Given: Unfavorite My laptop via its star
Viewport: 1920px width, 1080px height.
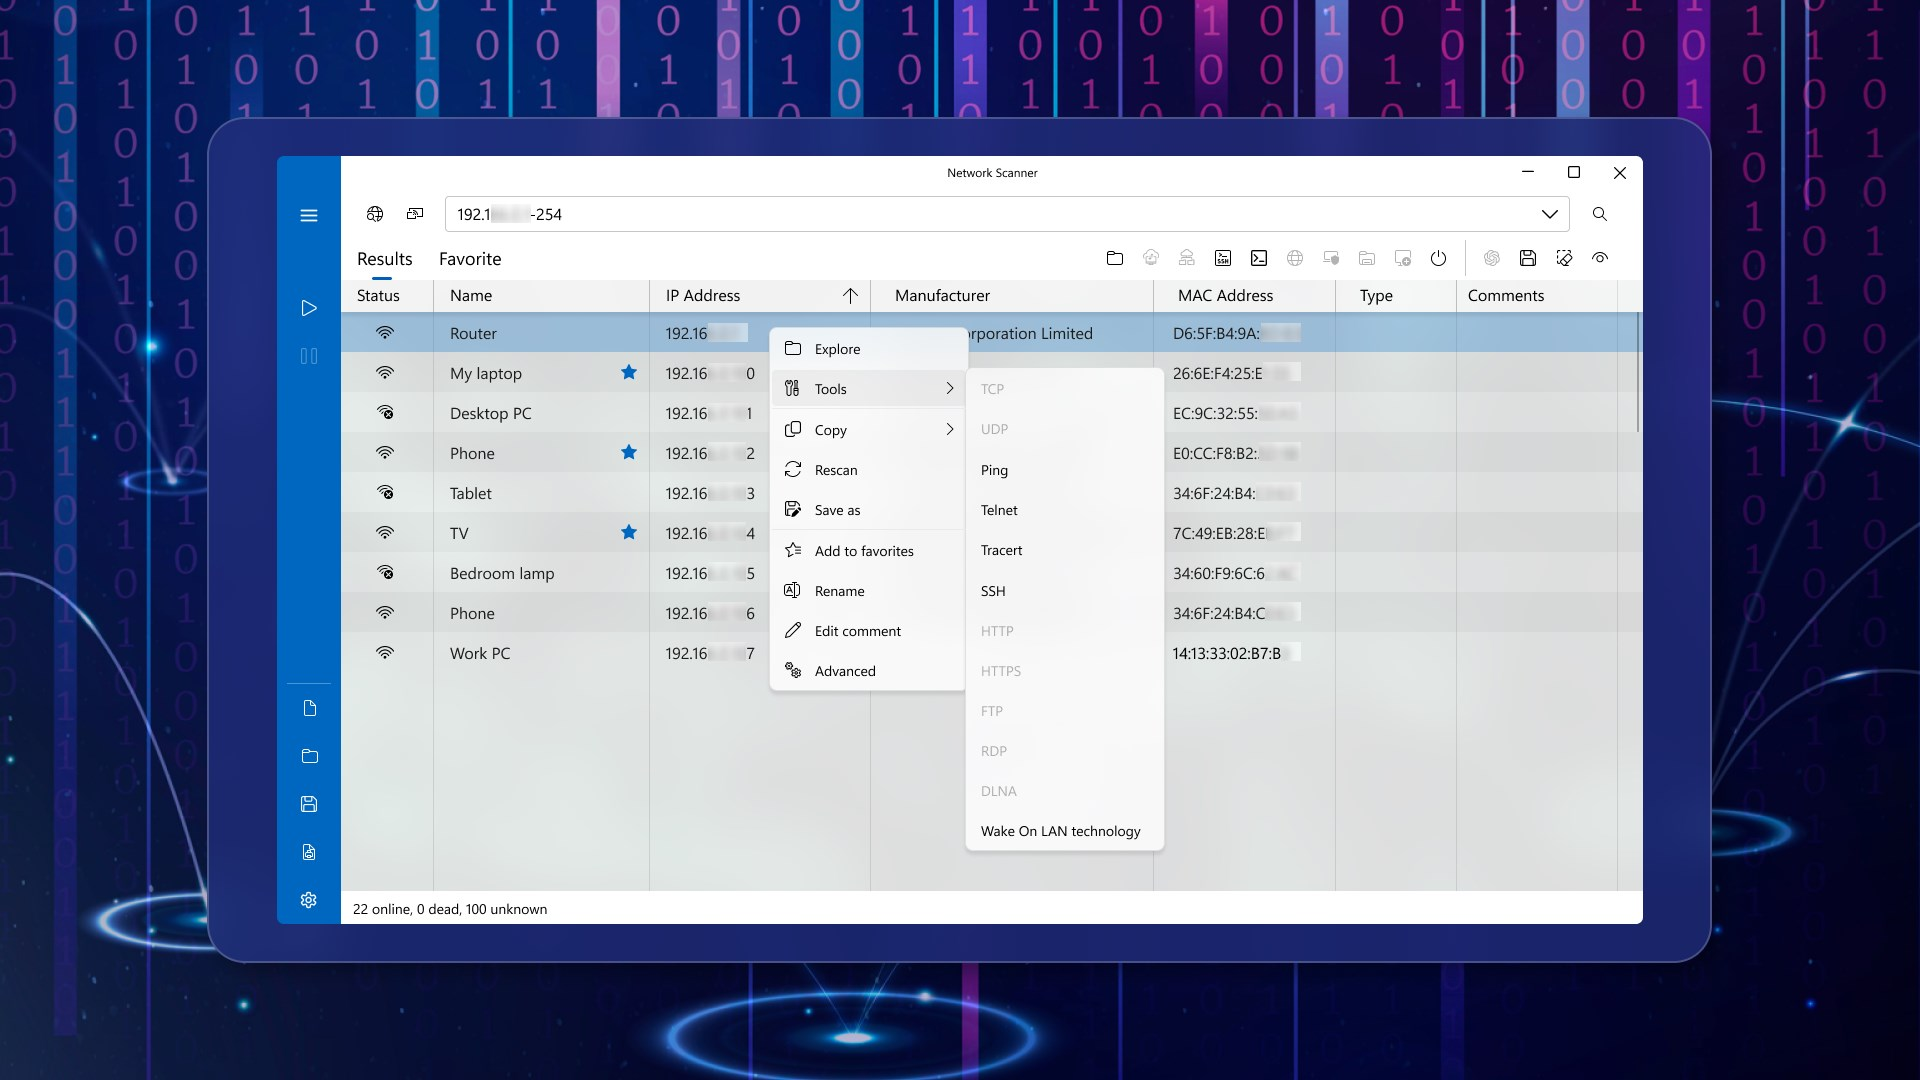Looking at the screenshot, I should pos(629,373).
